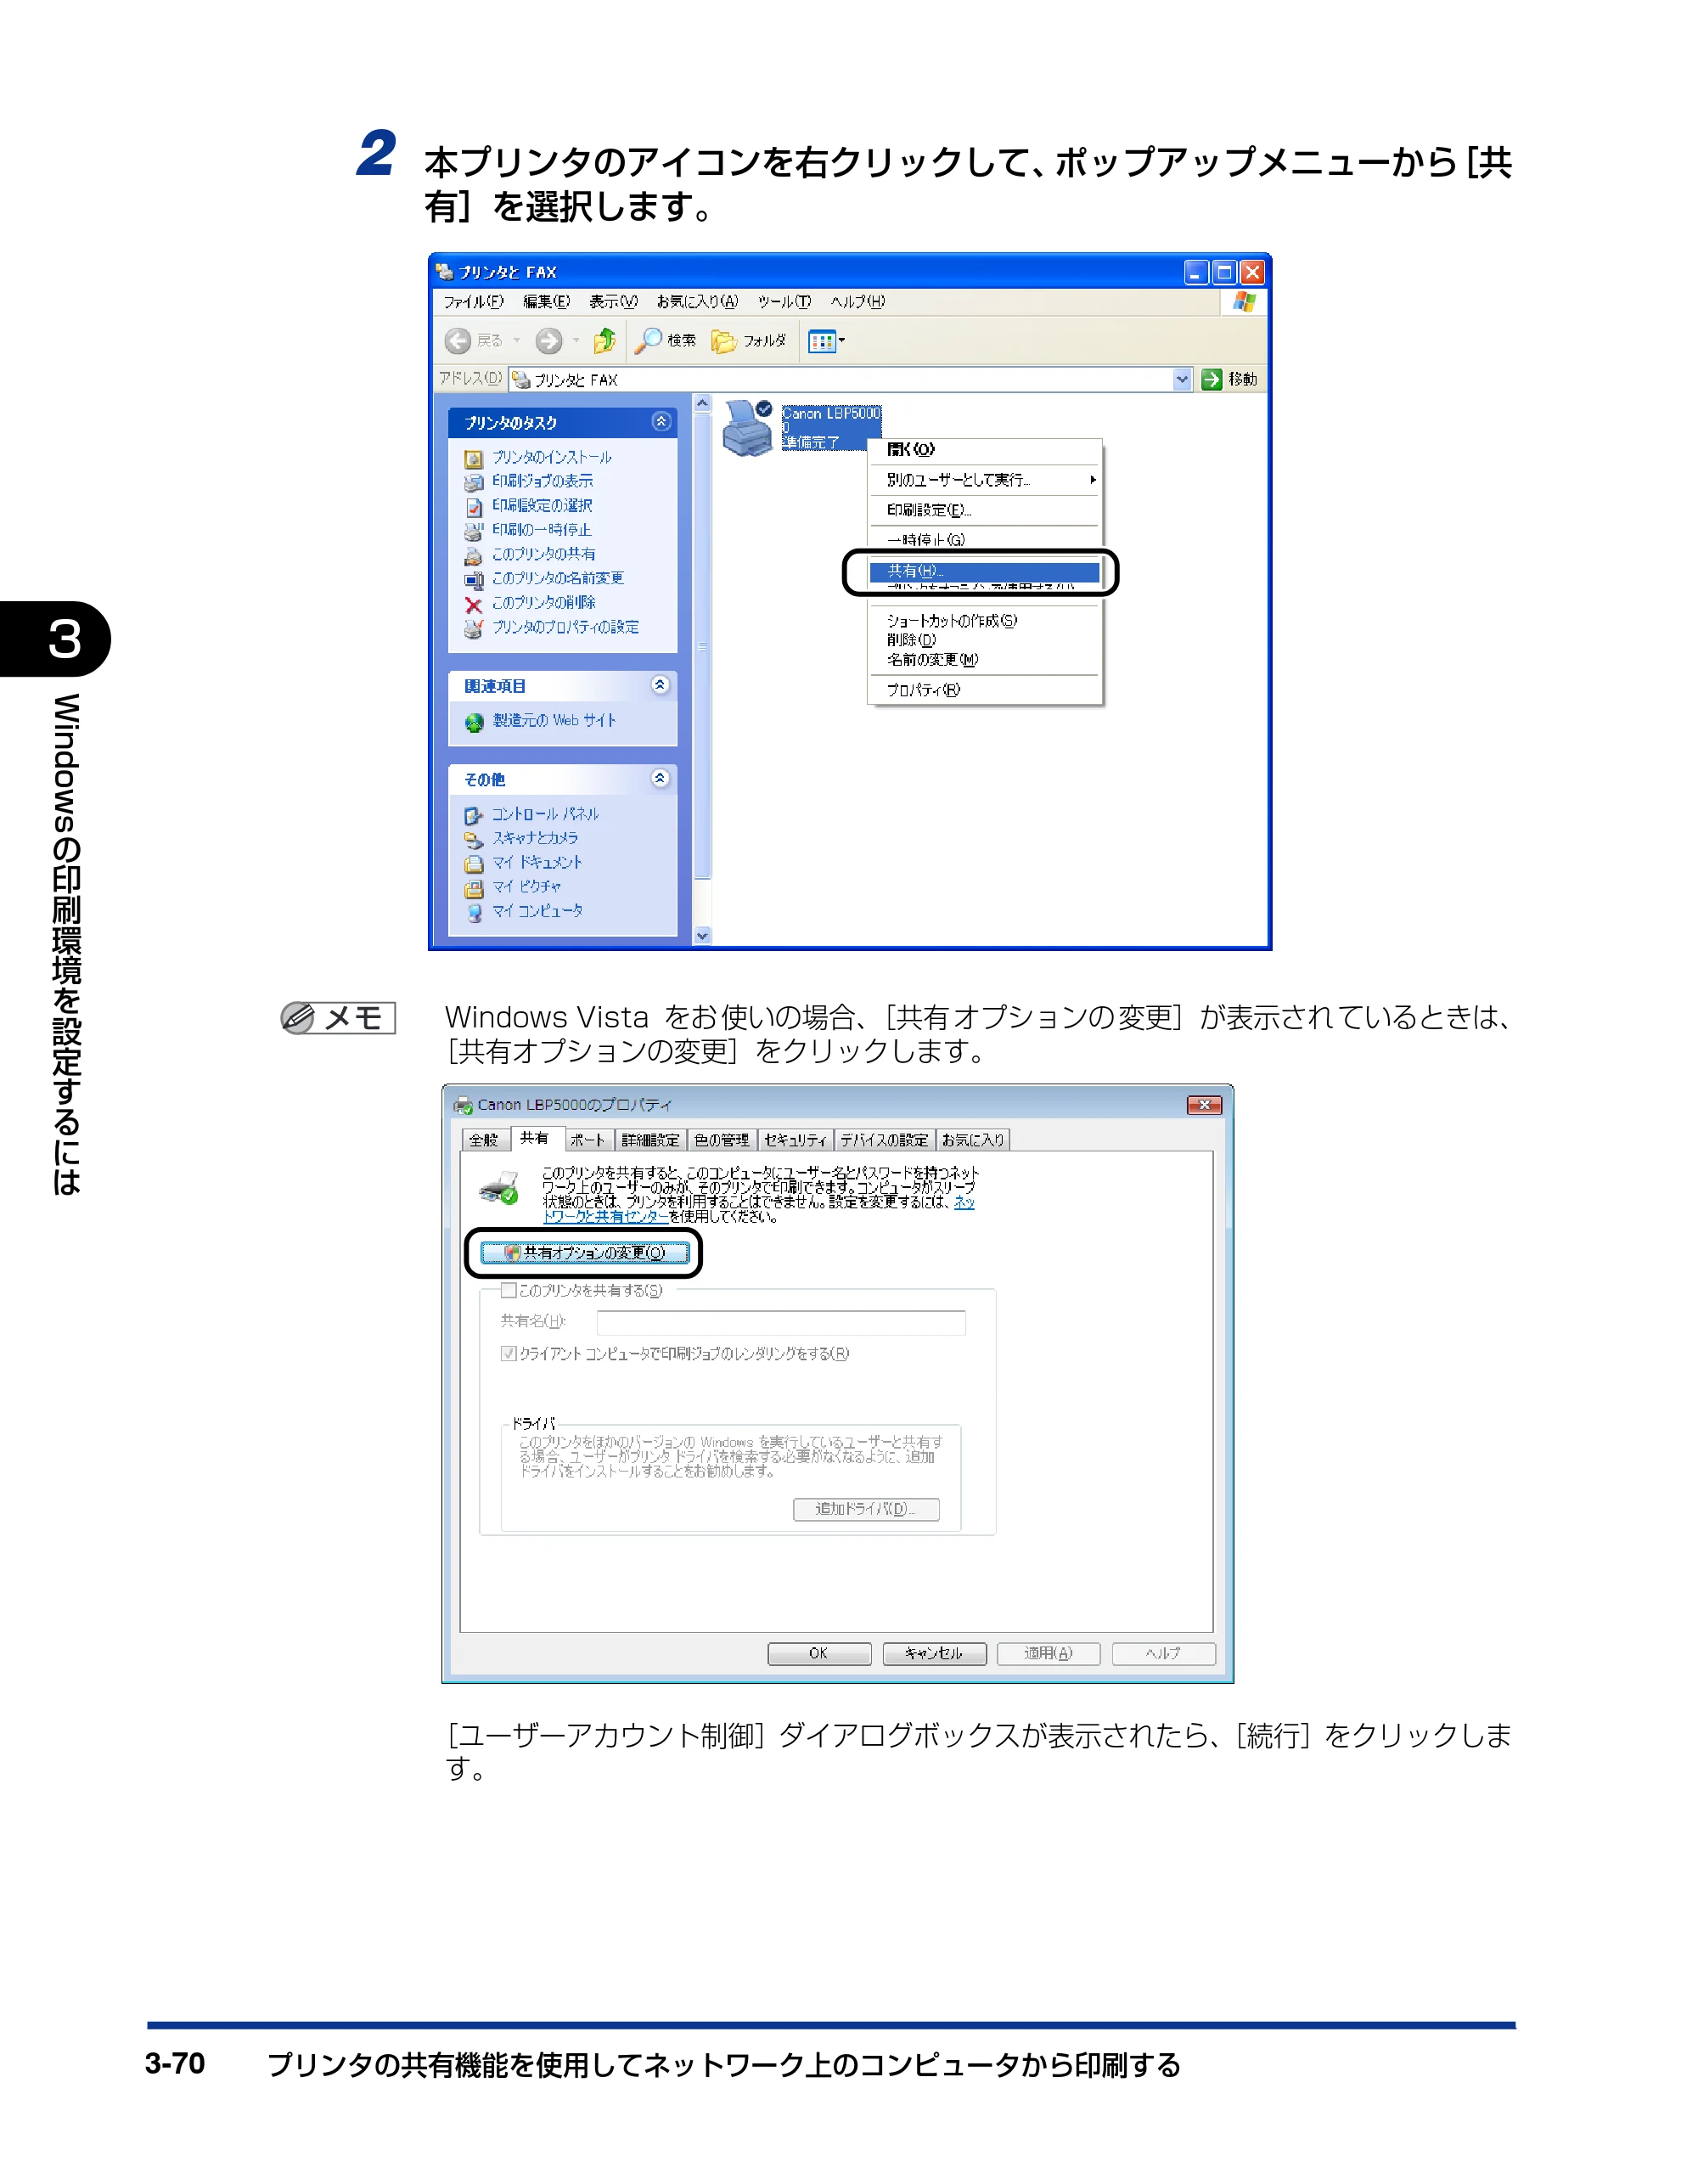
Task: Click the マイ ドキュメント folder icon
Action: coord(473,863)
